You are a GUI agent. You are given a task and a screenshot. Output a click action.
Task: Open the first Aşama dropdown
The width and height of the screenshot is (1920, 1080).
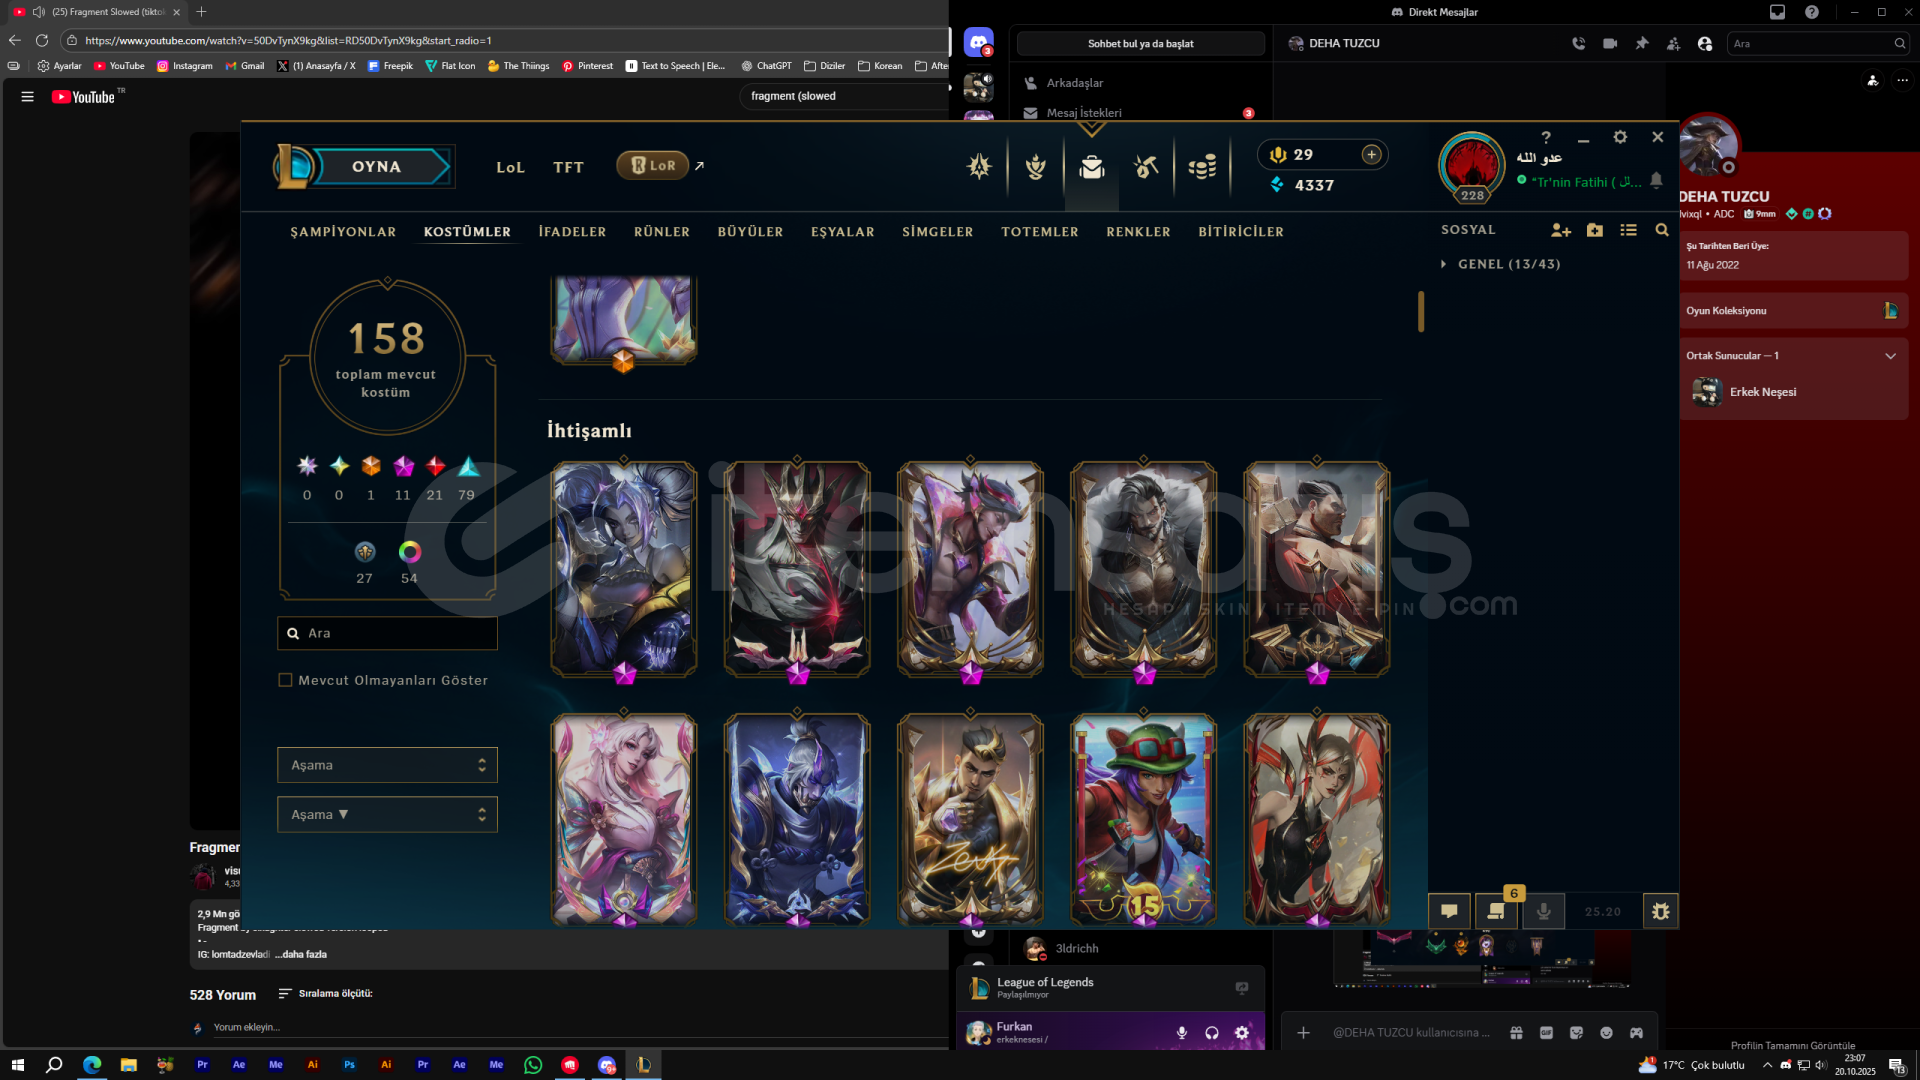(x=387, y=765)
